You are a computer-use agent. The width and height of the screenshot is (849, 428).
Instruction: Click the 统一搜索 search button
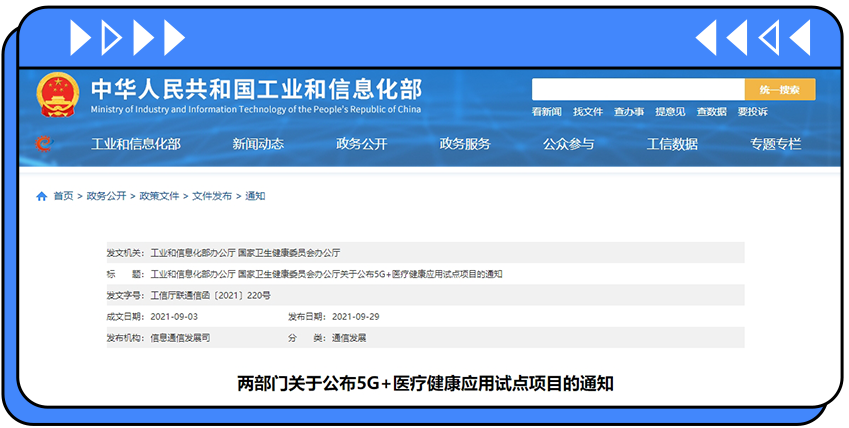click(x=780, y=89)
